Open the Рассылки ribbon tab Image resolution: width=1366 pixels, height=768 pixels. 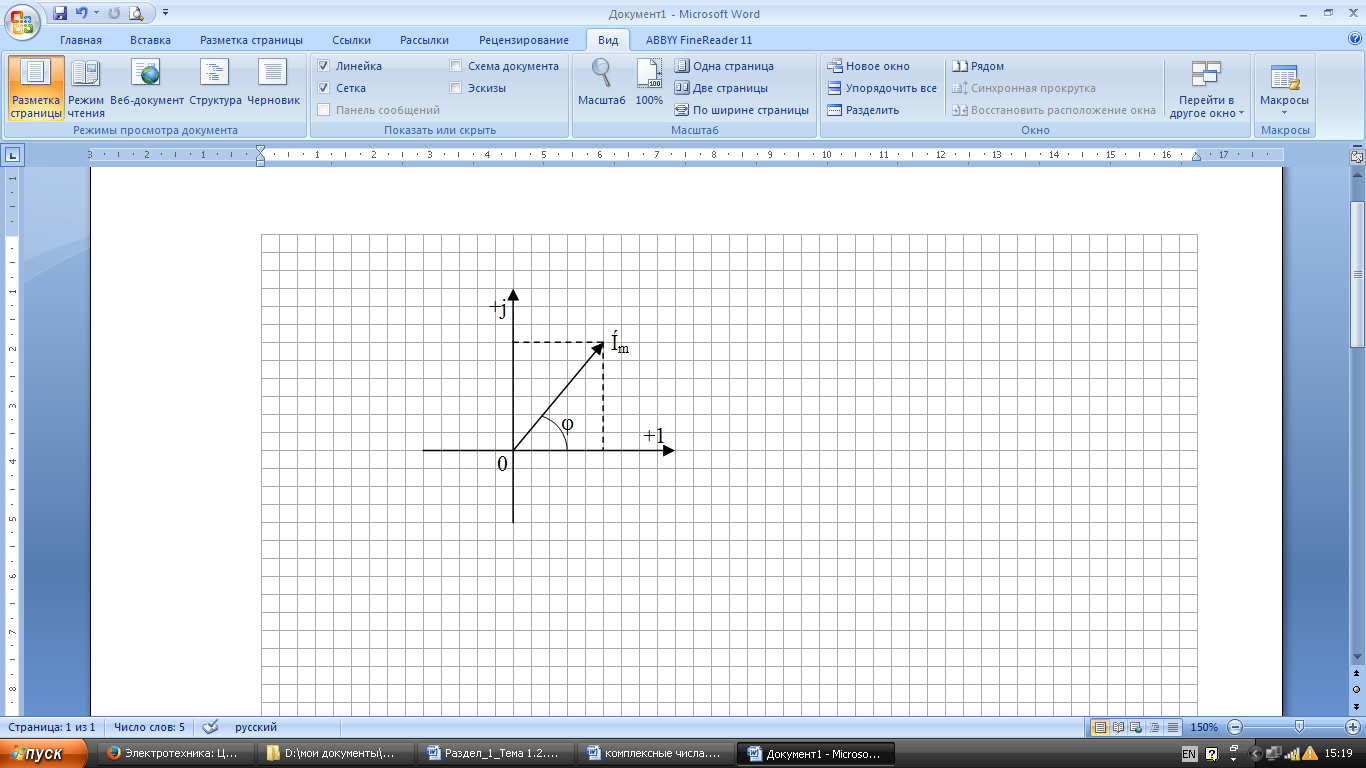pos(424,40)
